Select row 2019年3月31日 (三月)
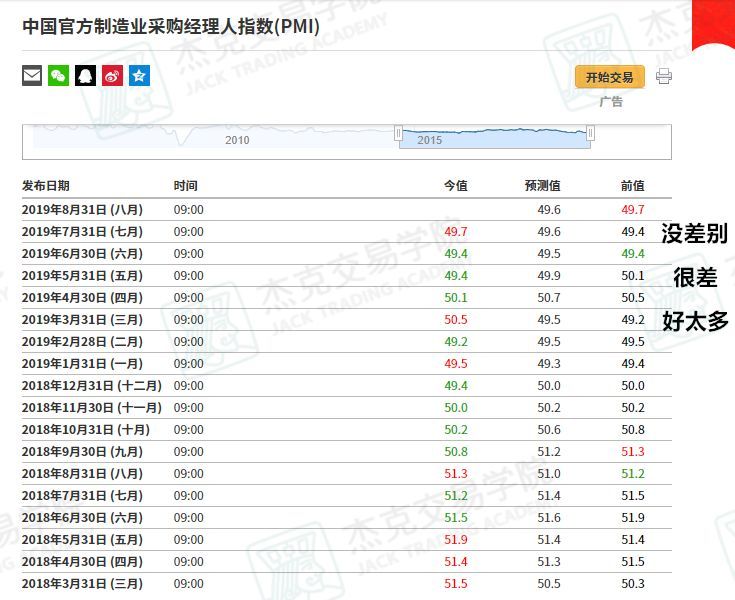735x600 pixels. pos(347,320)
